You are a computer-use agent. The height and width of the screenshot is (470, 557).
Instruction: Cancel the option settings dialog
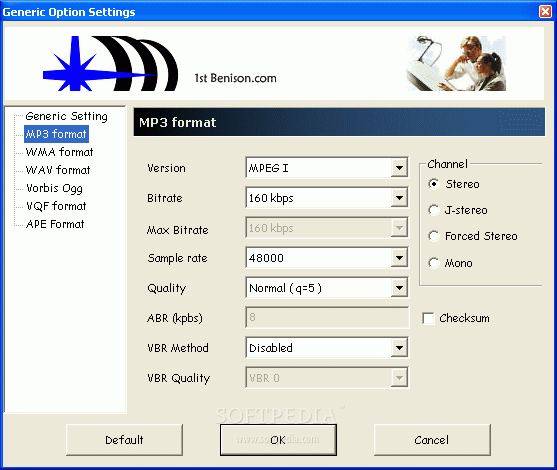(x=432, y=440)
